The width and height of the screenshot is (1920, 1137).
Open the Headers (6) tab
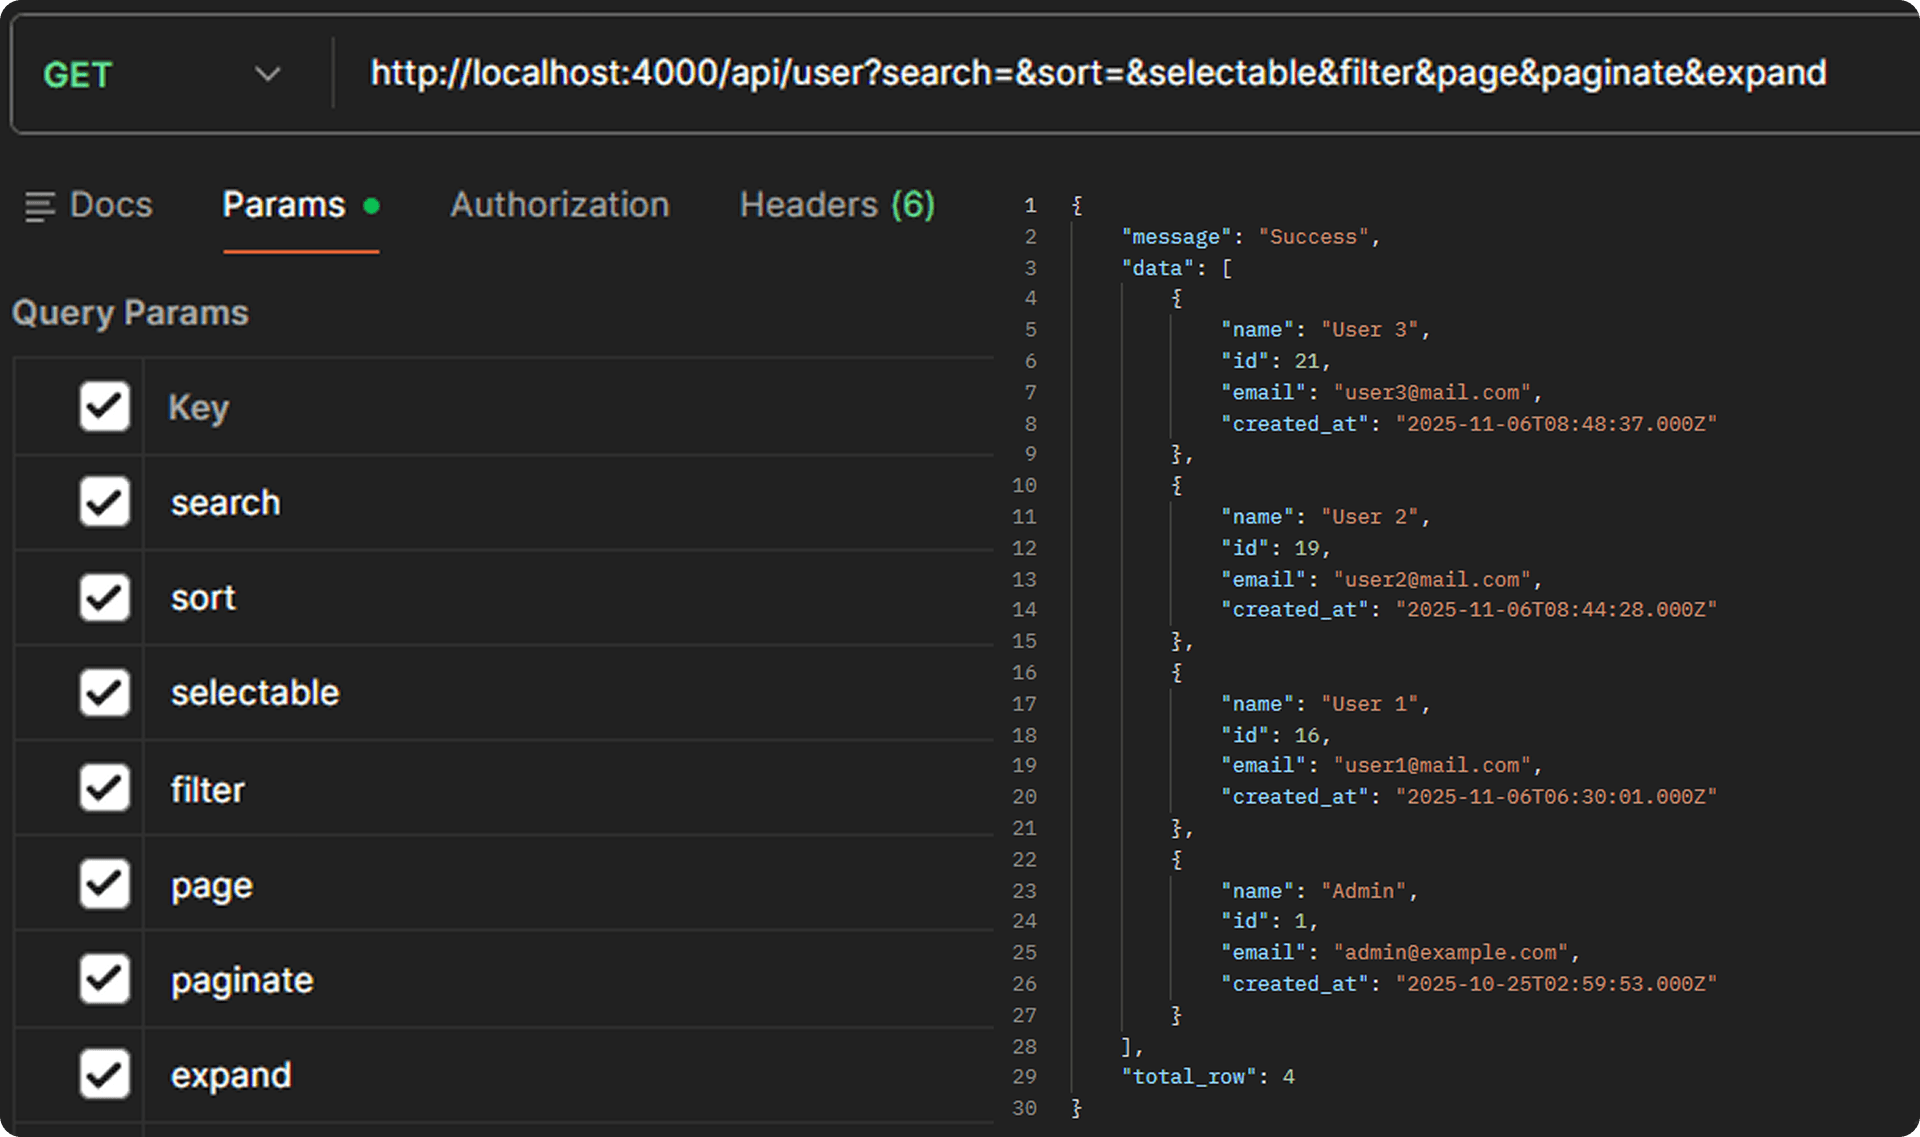(837, 205)
